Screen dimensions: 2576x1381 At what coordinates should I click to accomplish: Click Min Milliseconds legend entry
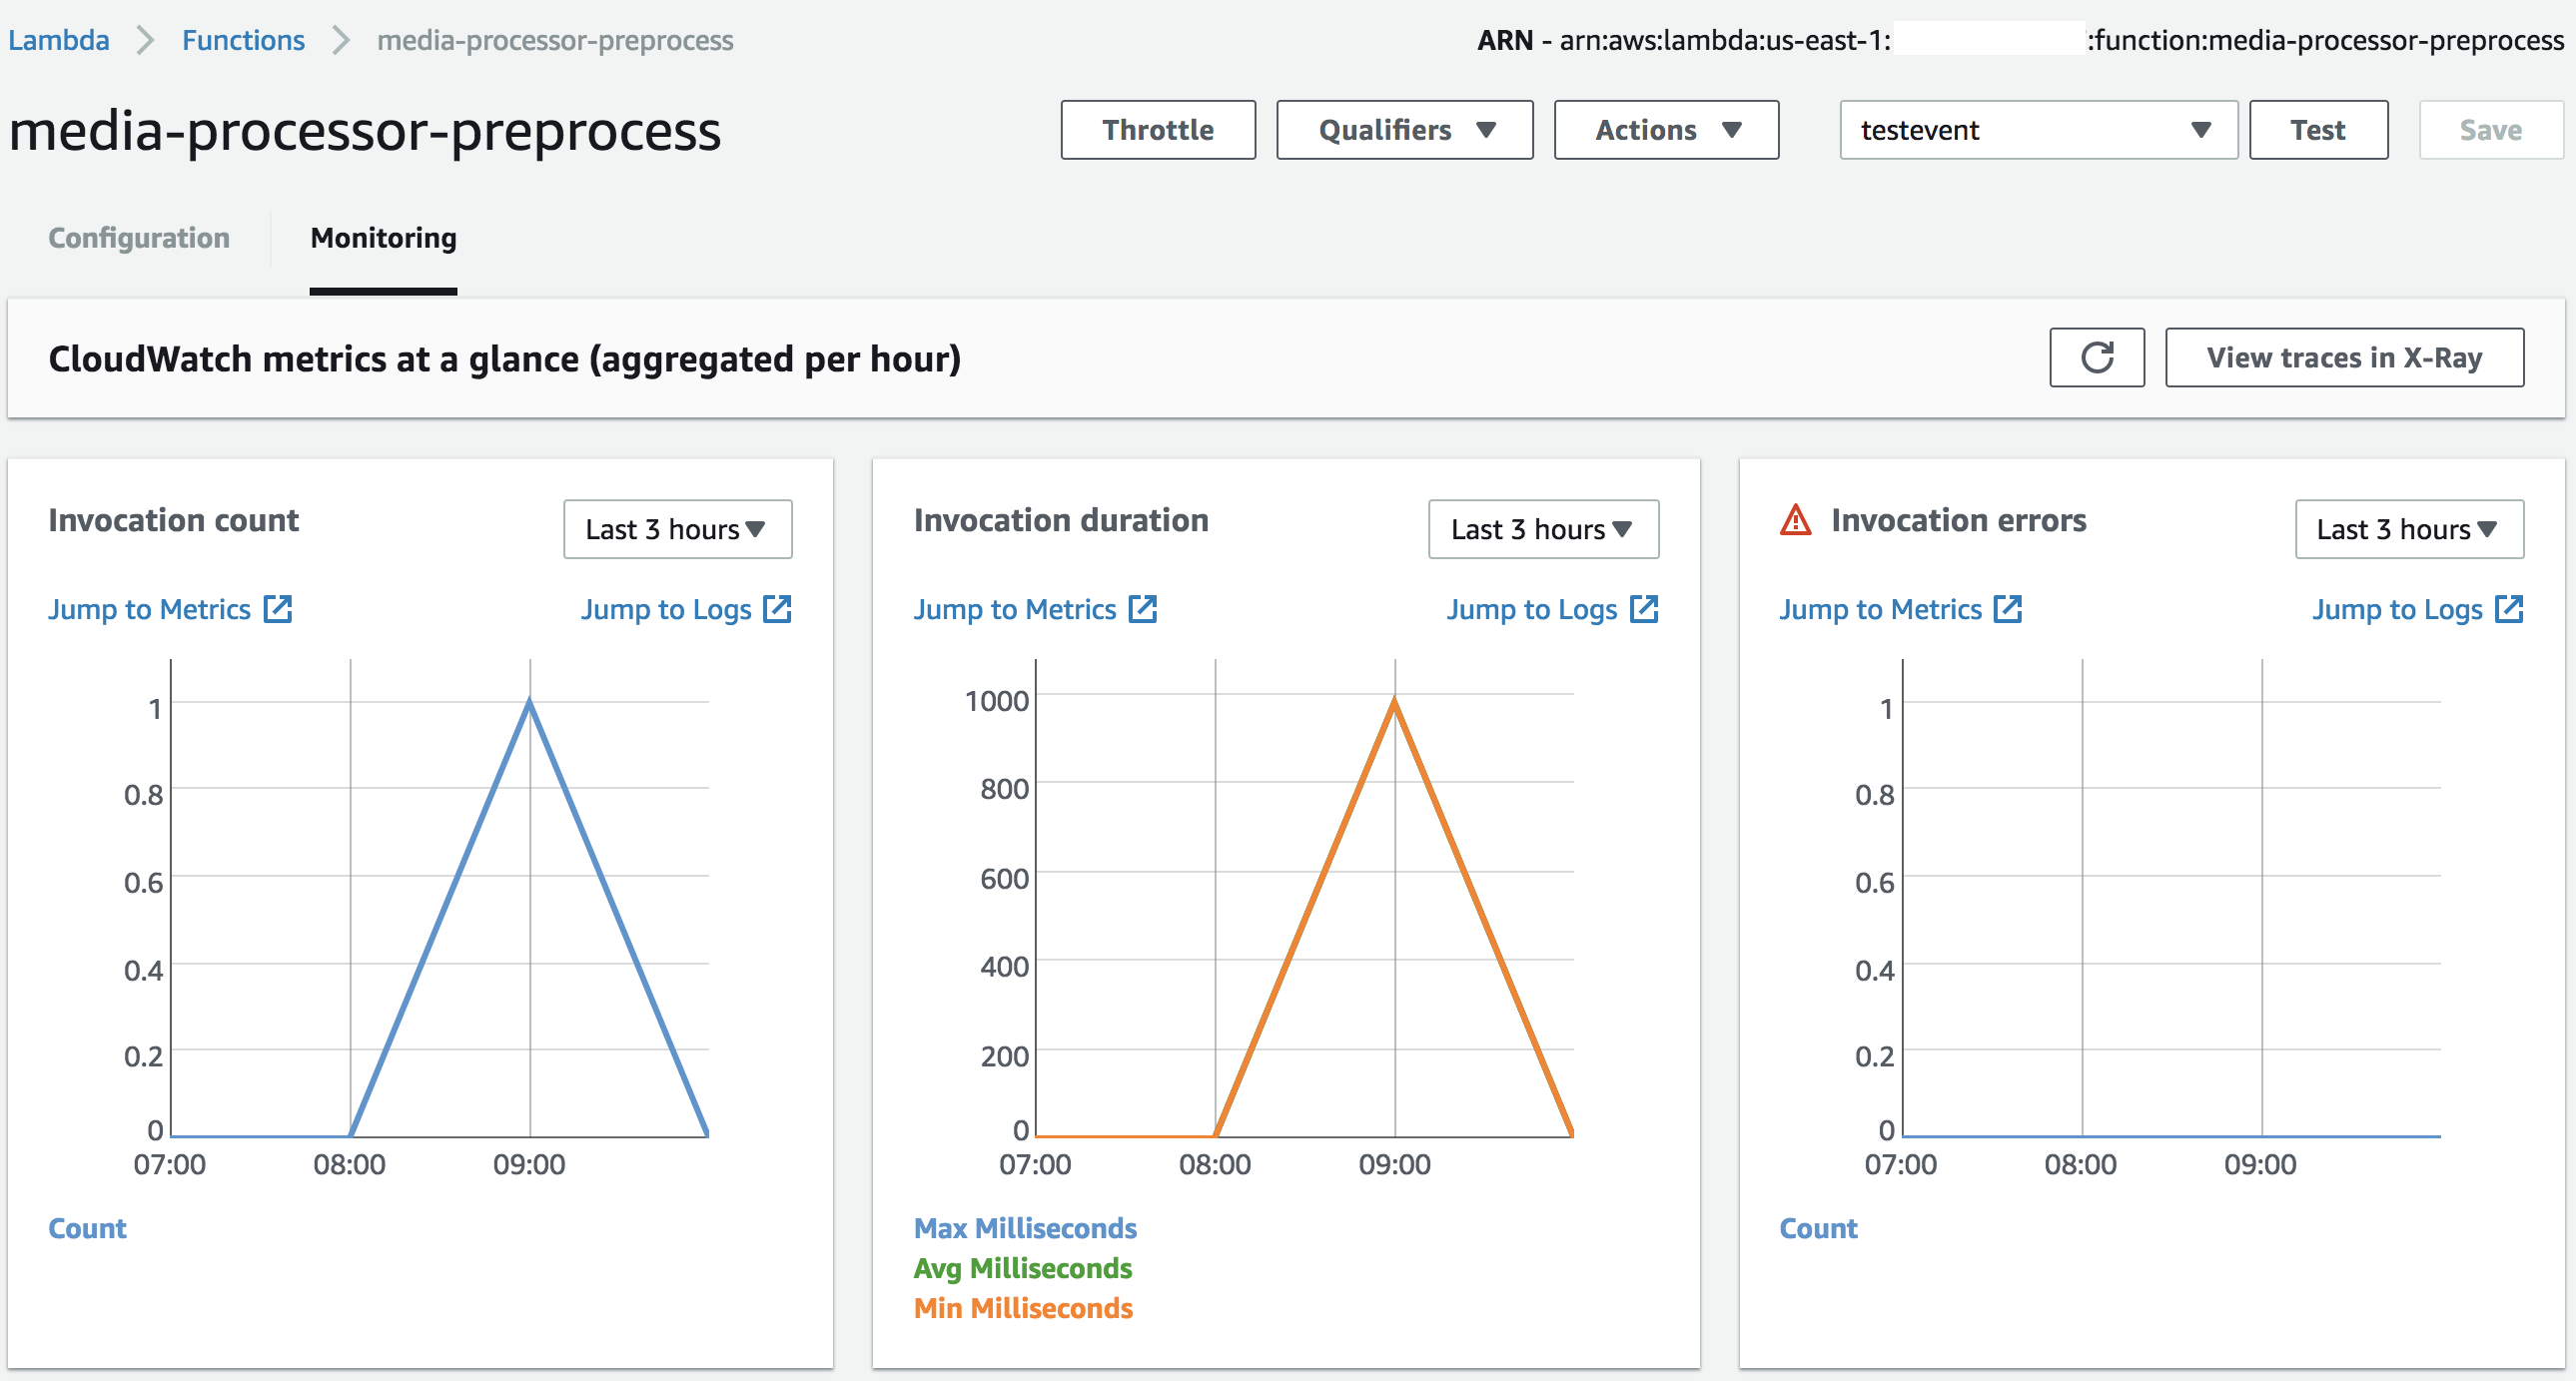click(x=1023, y=1308)
